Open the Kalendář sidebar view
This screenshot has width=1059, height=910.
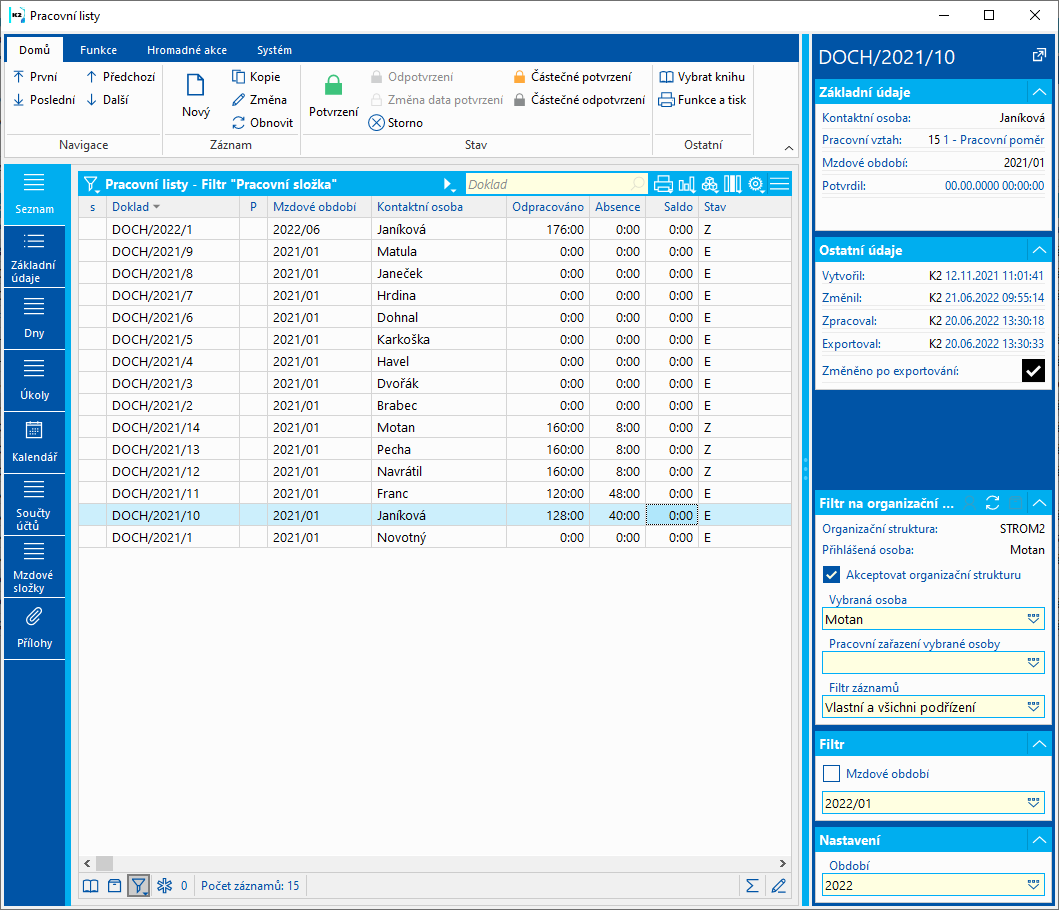click(x=34, y=441)
